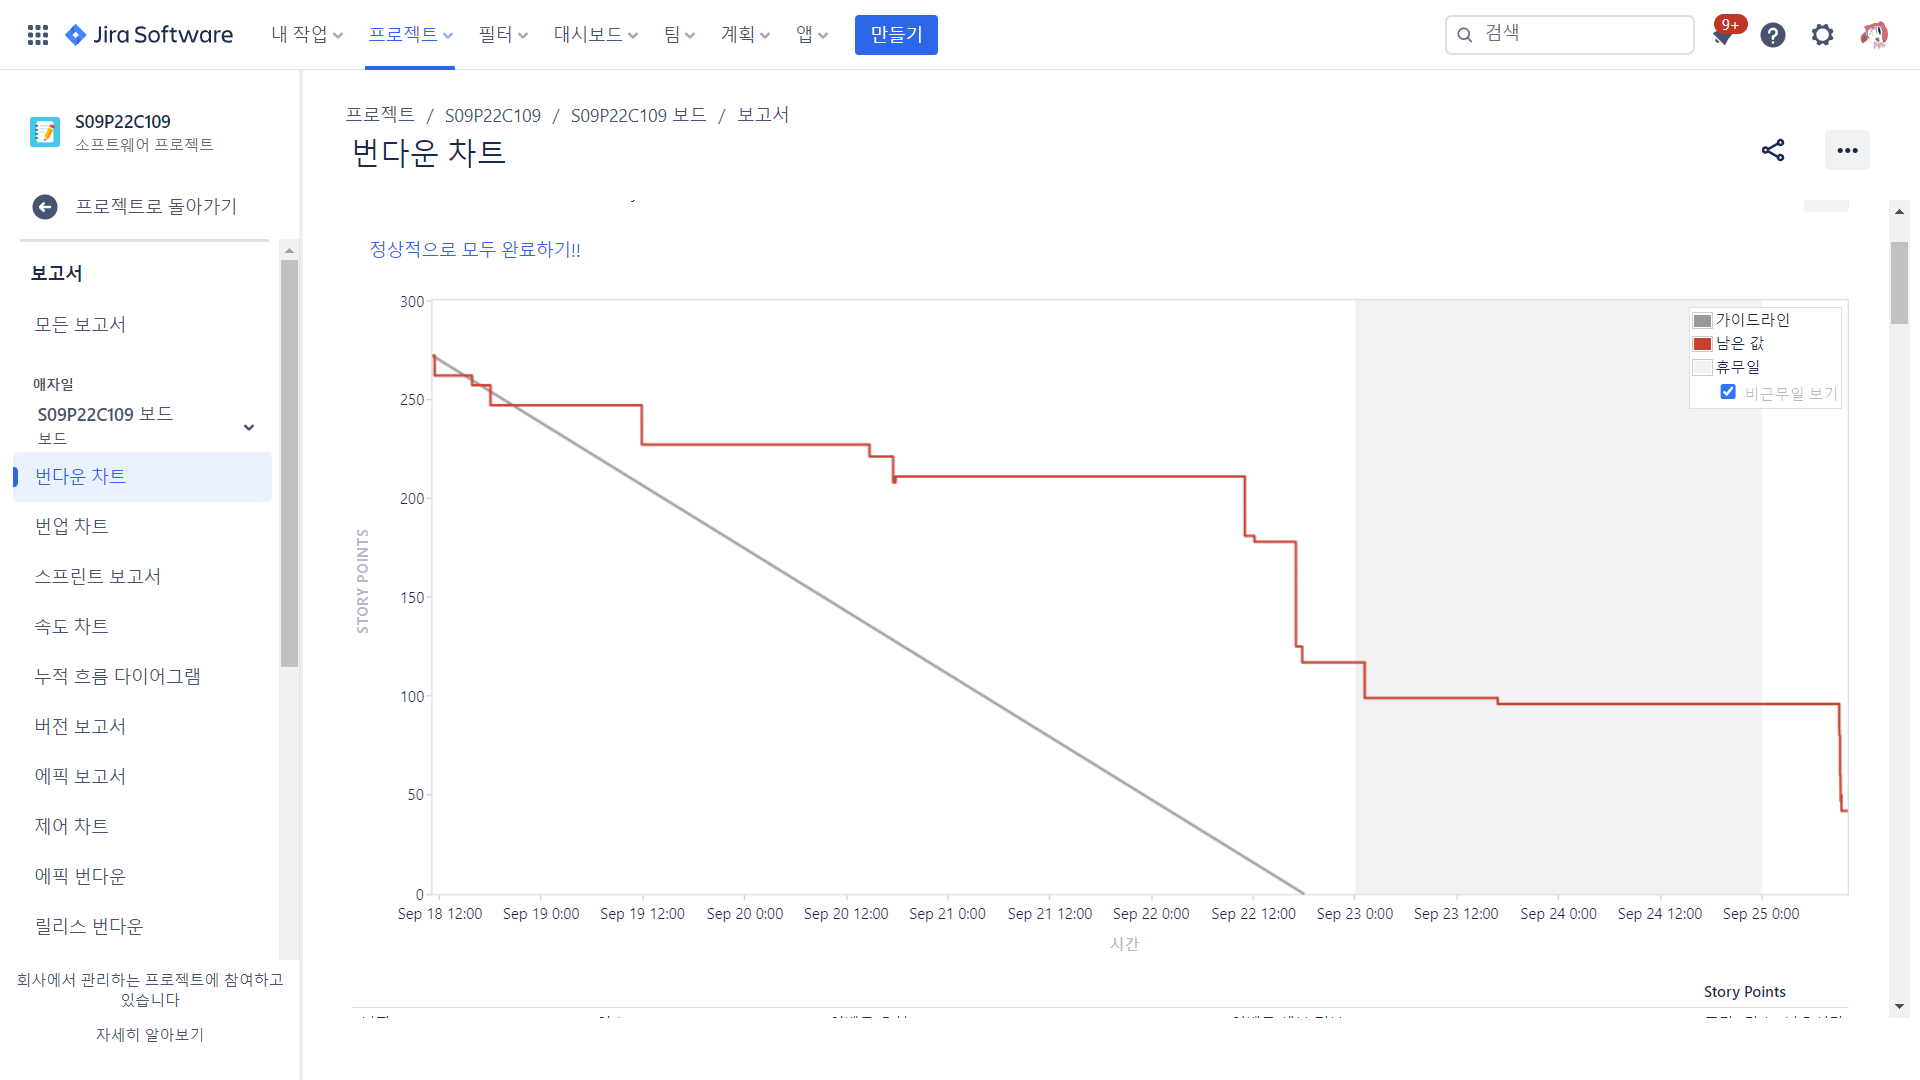
Task: Click the main scrollbar up arrow
Action: [1899, 211]
